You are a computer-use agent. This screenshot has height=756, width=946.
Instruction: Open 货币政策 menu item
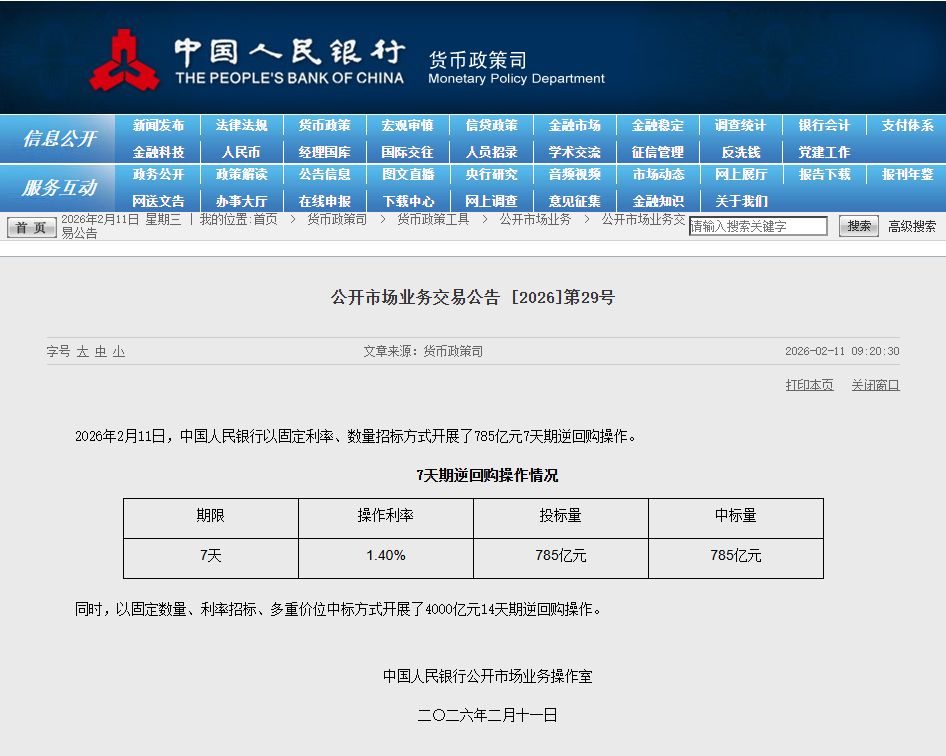[x=324, y=125]
